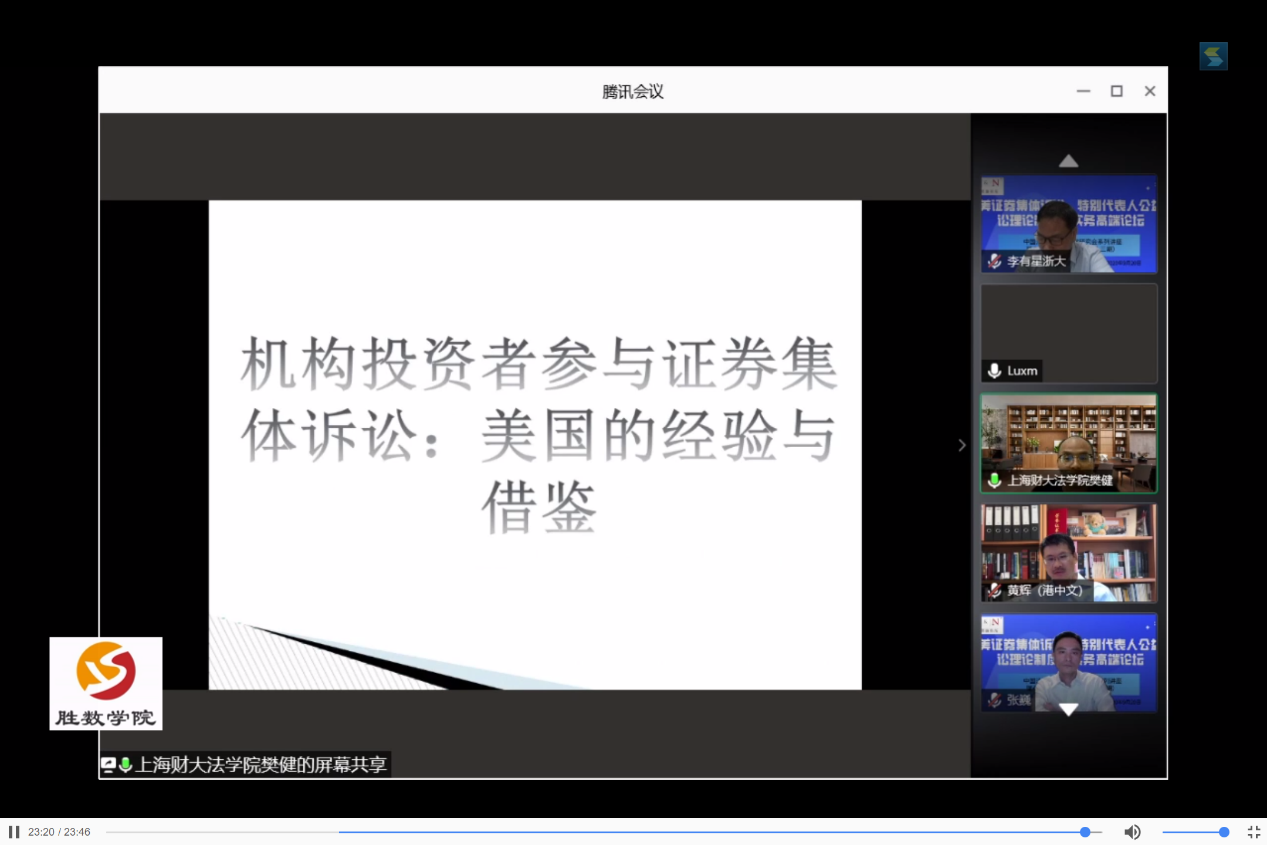Select 张巍 participant video tile
1267x845 pixels.
click(1068, 662)
